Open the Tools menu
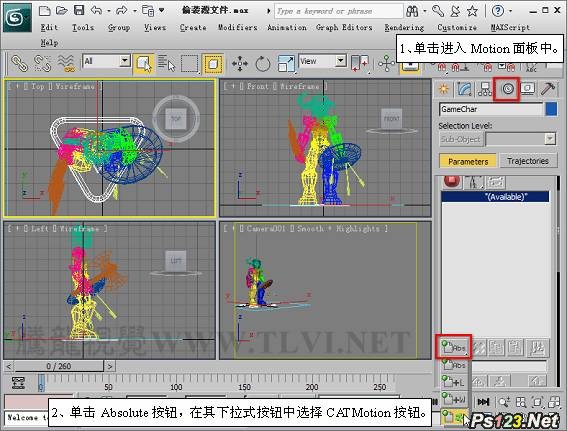The image size is (567, 431). [x=83, y=27]
